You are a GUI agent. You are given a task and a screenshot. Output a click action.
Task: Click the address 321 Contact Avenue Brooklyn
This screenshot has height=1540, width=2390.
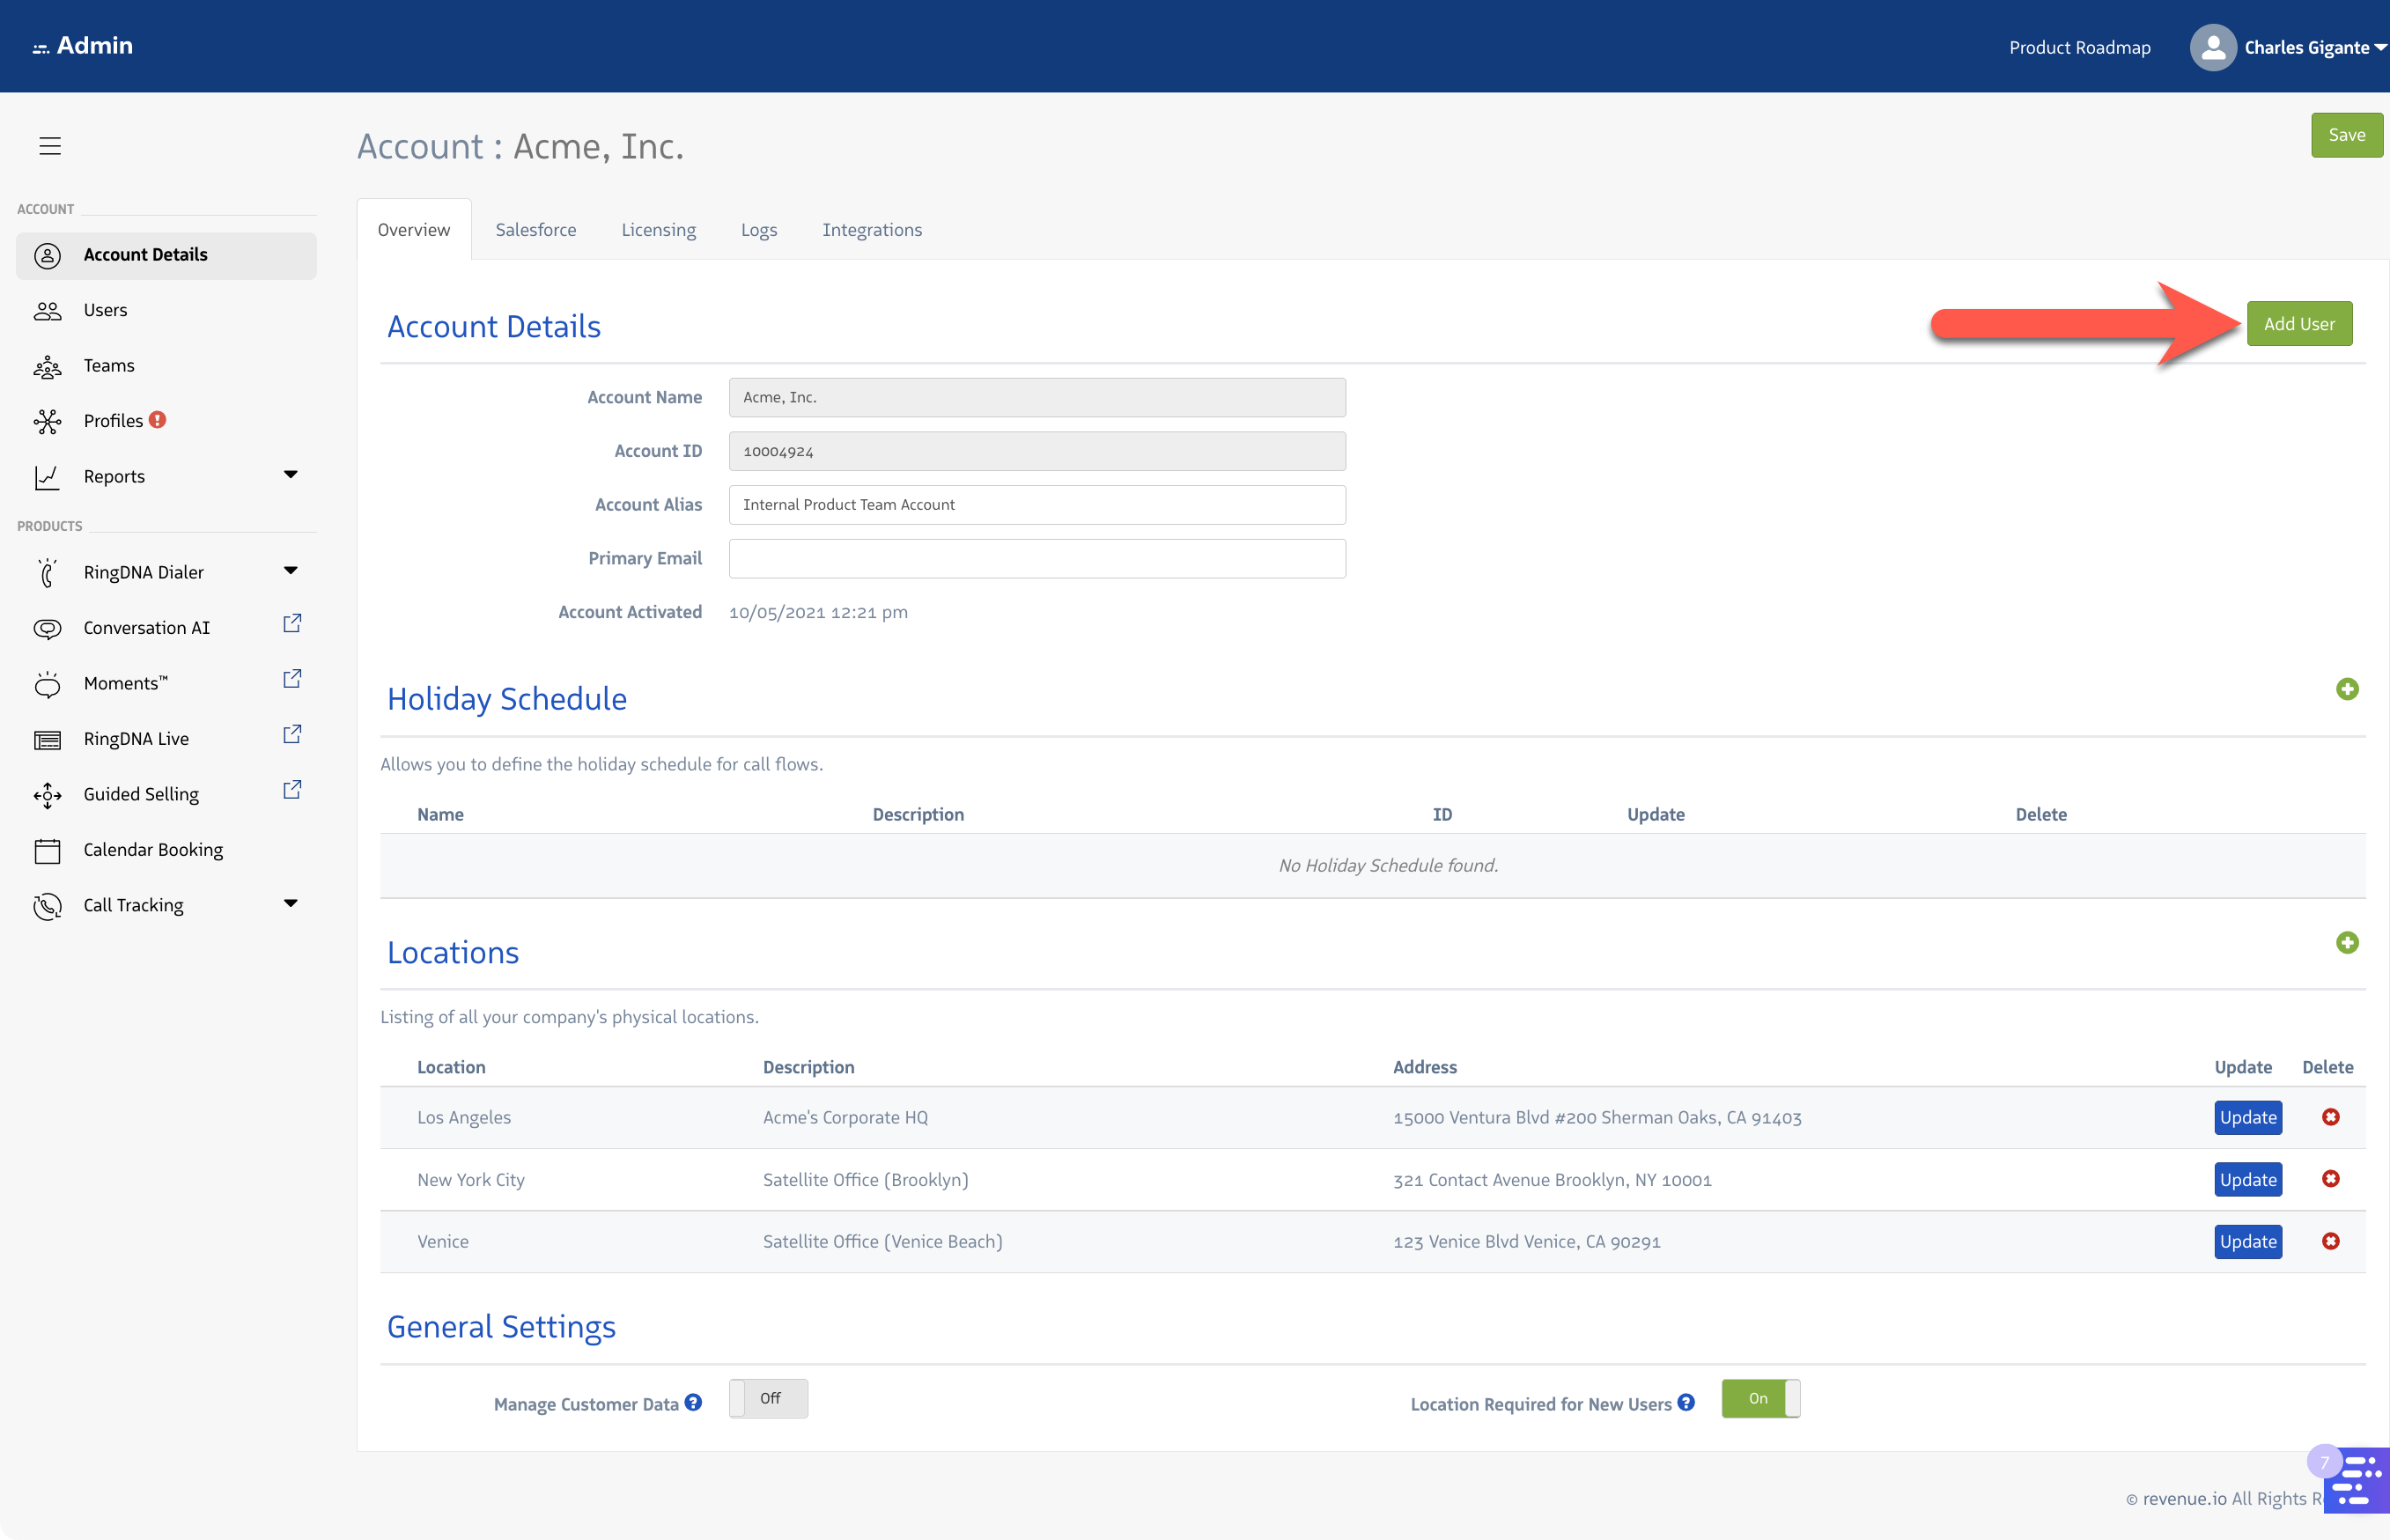click(1552, 1180)
